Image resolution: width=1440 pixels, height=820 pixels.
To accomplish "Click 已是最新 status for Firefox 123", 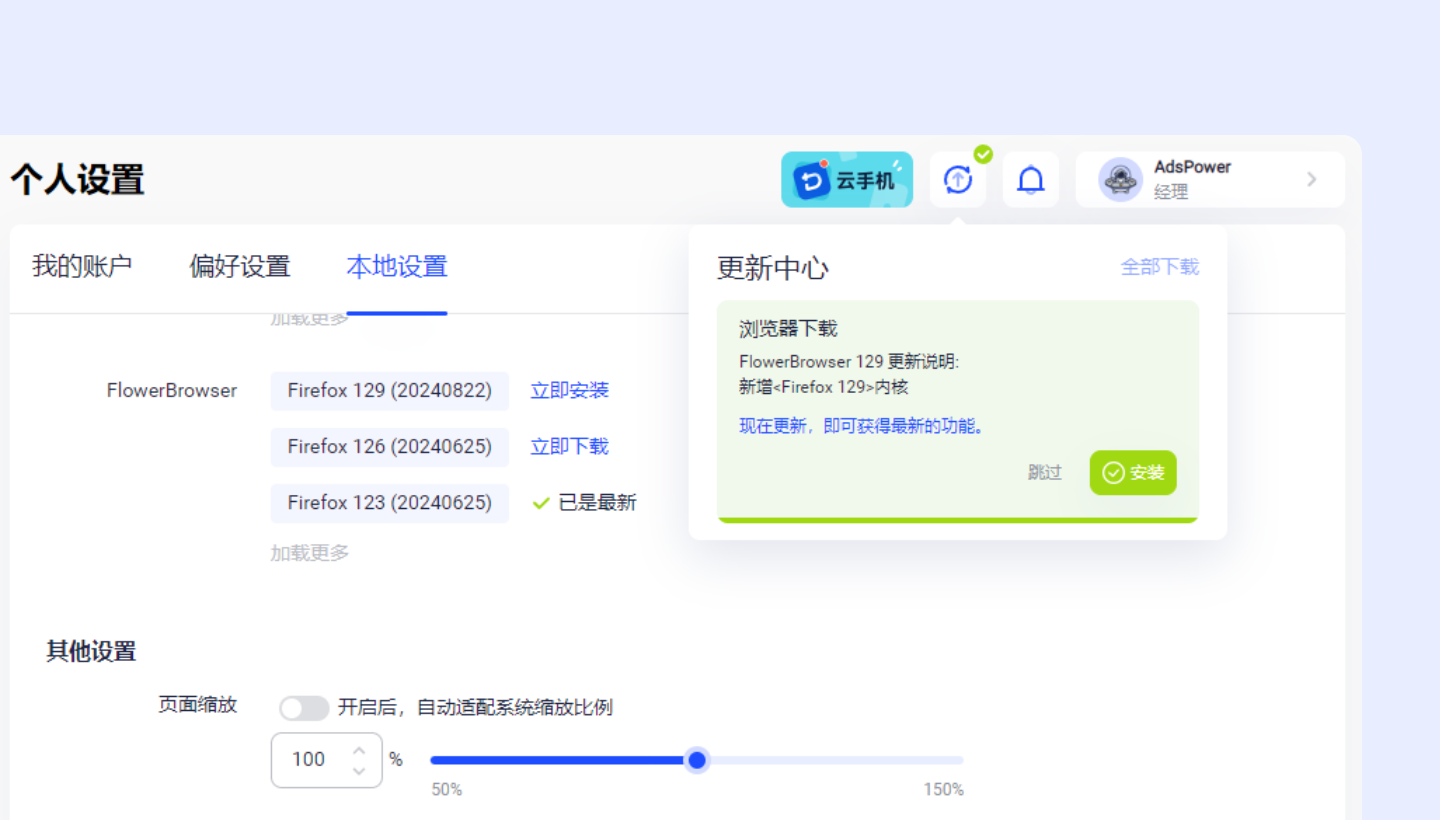I will (x=585, y=503).
